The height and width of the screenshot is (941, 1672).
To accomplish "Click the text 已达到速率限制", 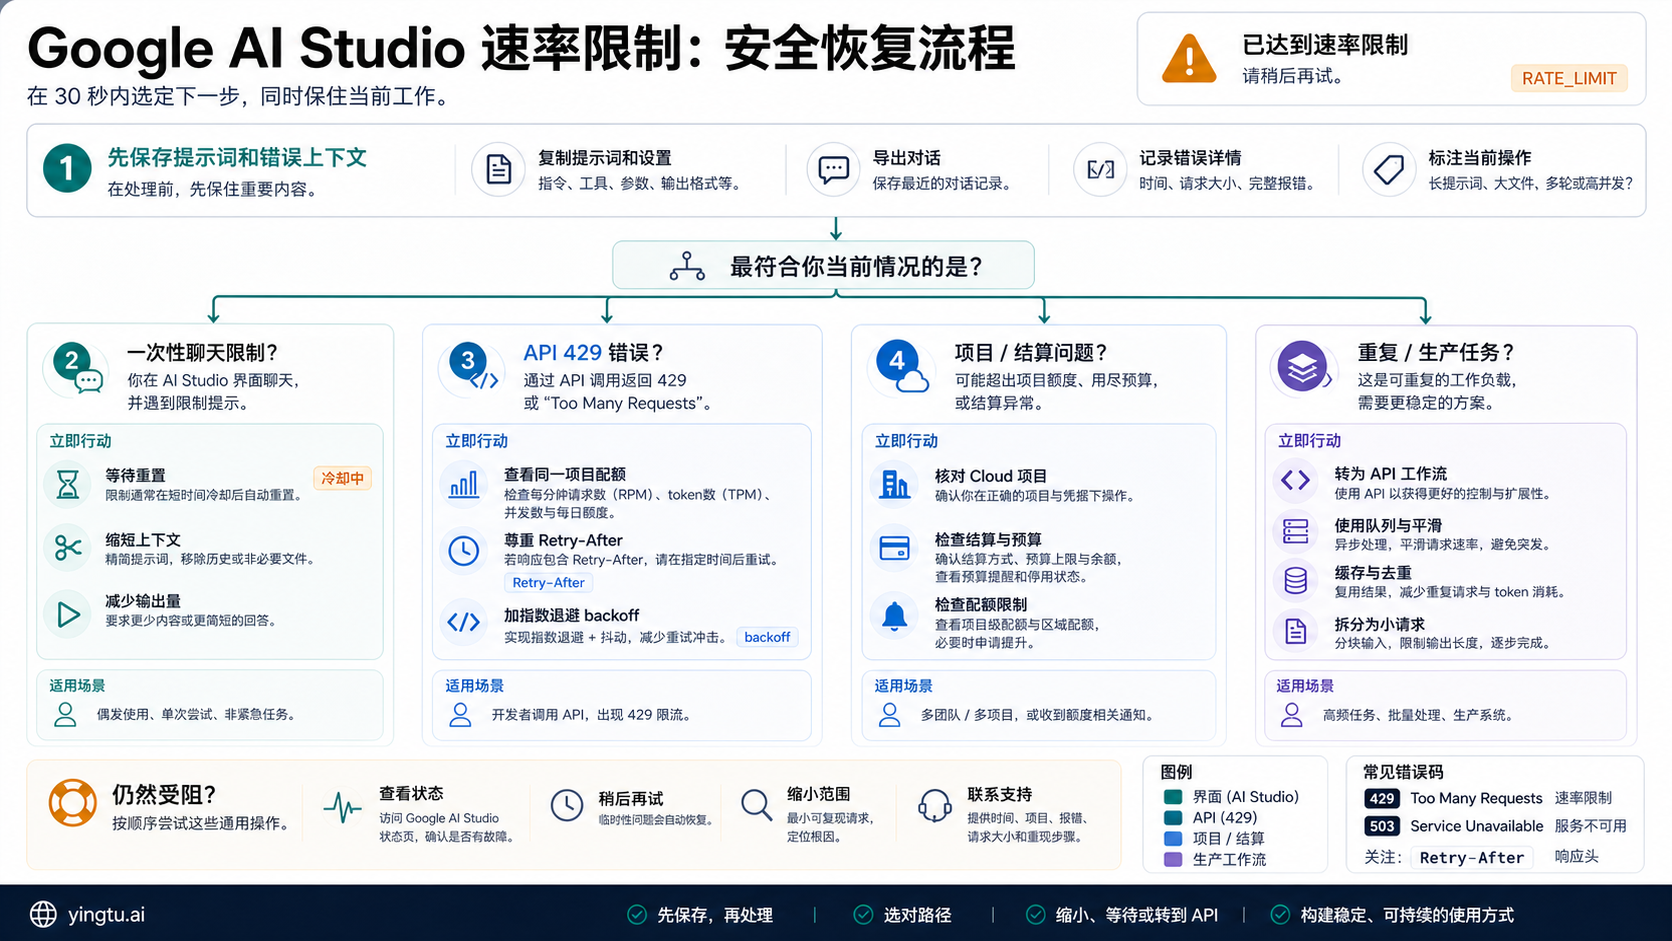I will [1325, 45].
